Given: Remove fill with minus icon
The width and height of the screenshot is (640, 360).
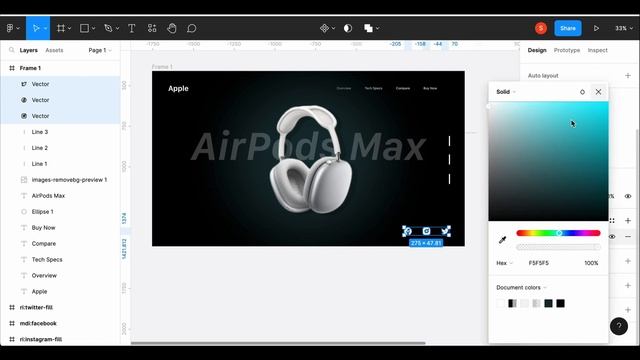Looking at the screenshot, I should point(628,237).
